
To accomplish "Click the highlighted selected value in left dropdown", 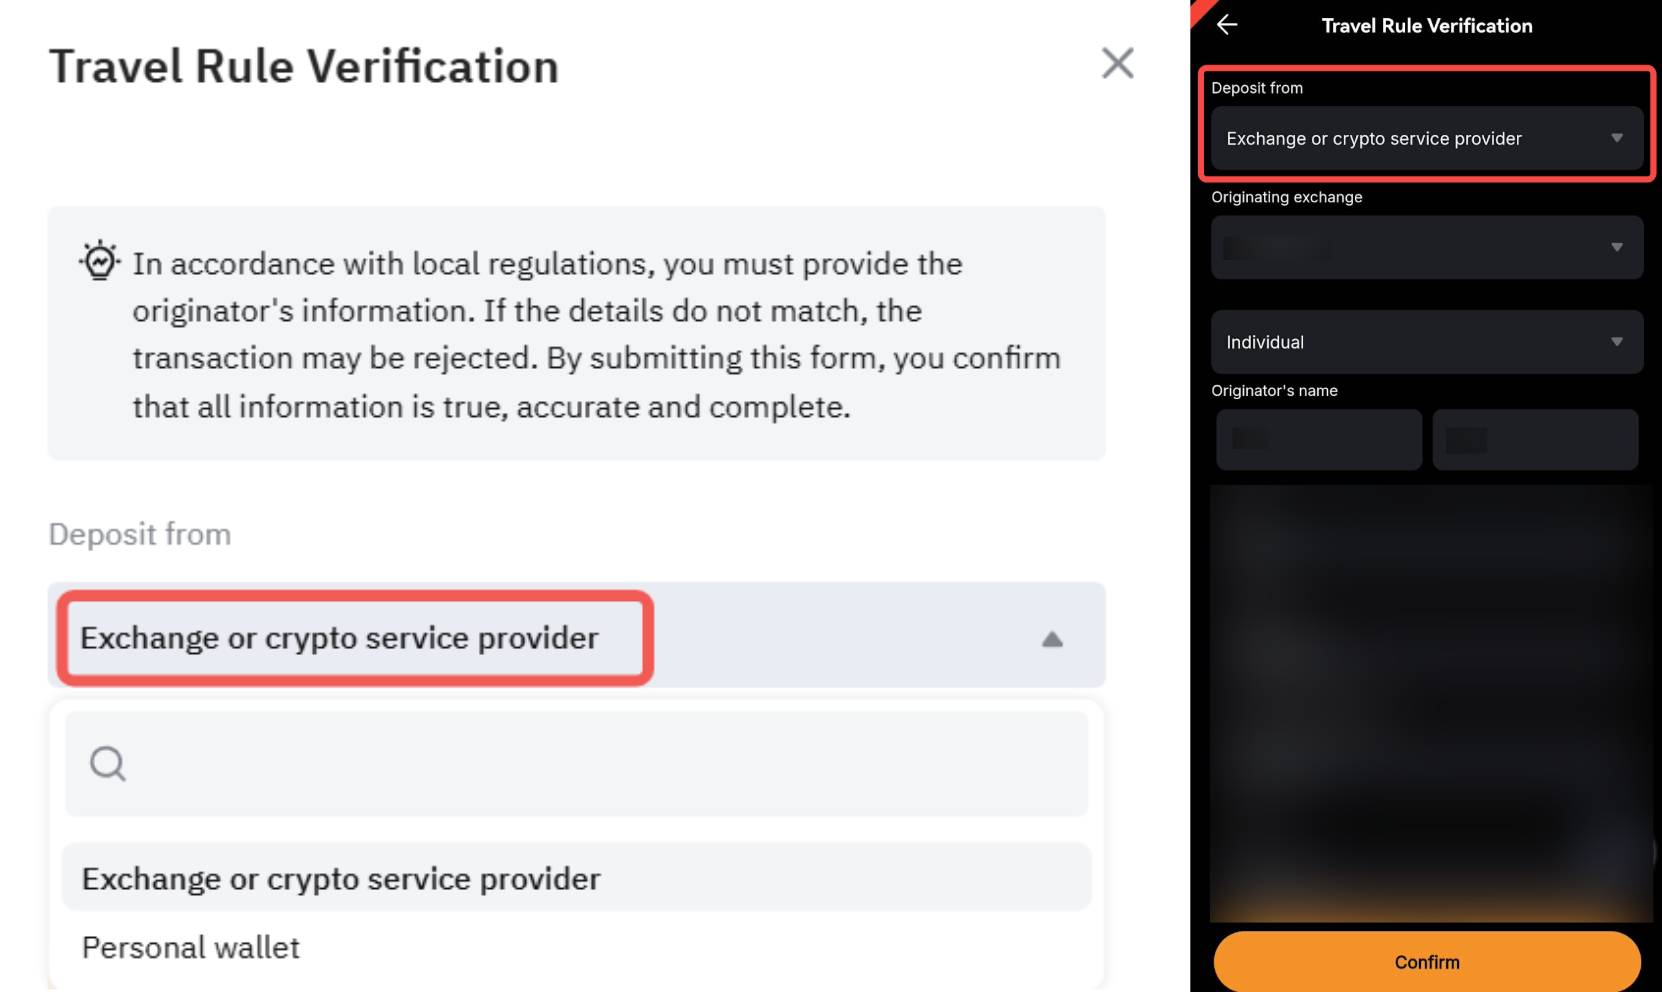I will click(340, 638).
